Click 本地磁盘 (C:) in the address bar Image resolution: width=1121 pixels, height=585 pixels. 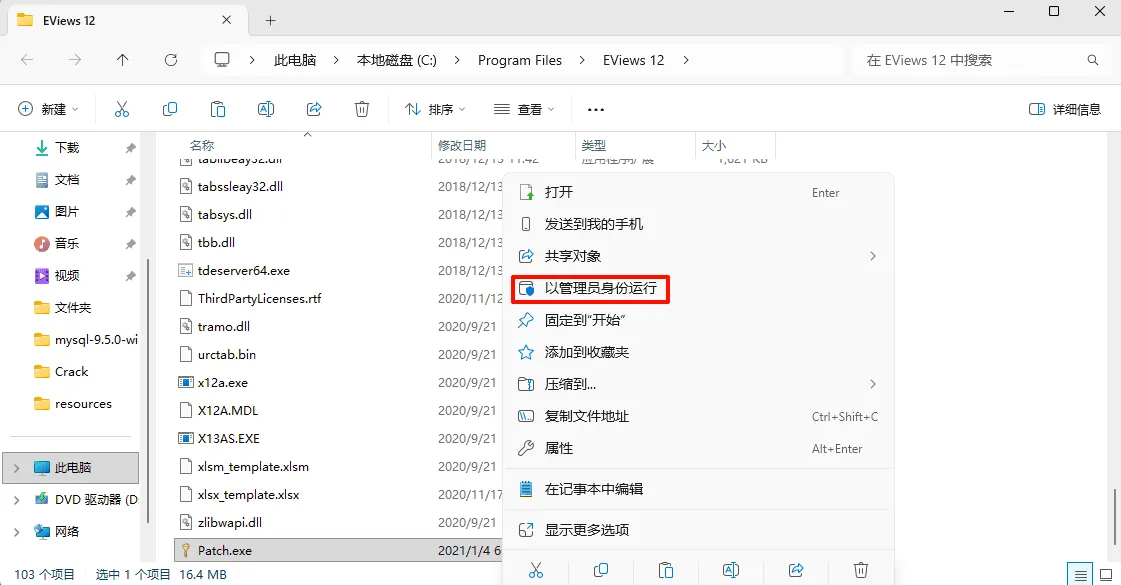[x=397, y=60]
